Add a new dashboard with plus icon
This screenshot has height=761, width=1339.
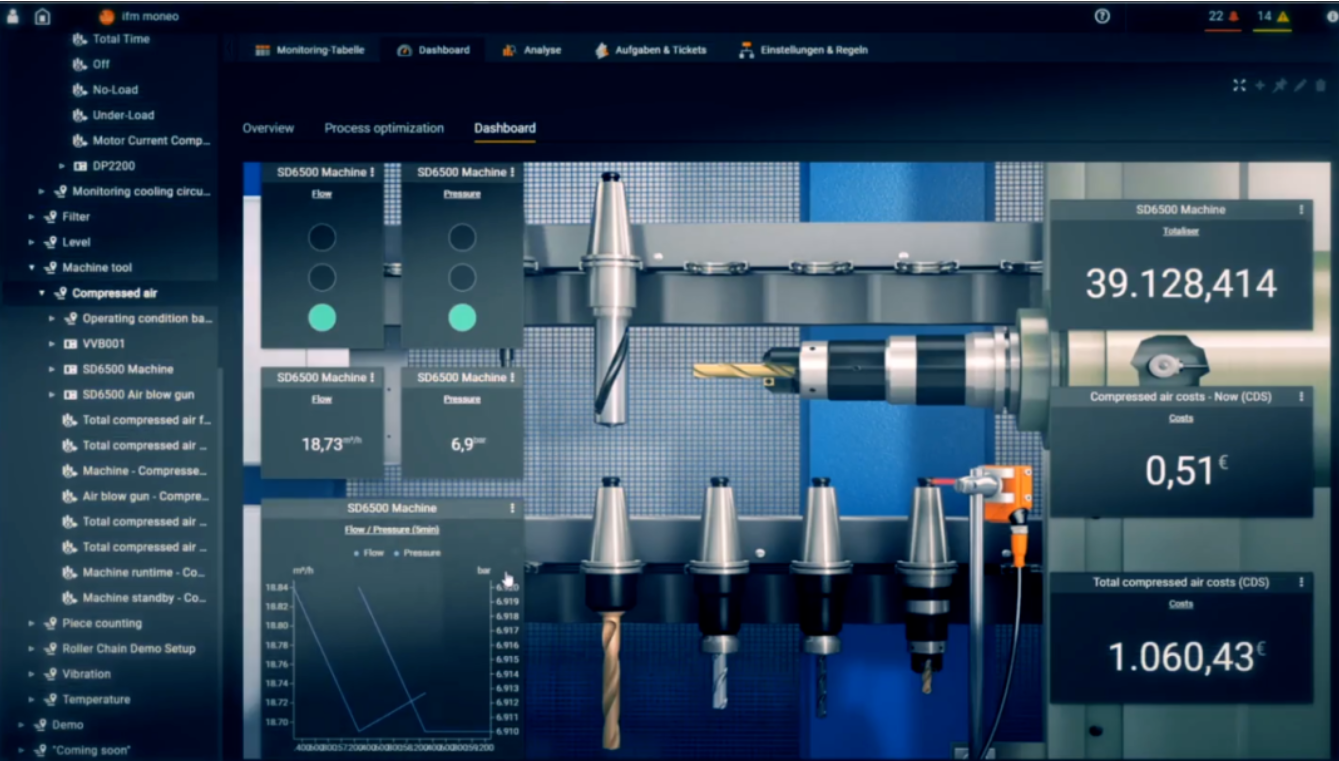[1260, 86]
